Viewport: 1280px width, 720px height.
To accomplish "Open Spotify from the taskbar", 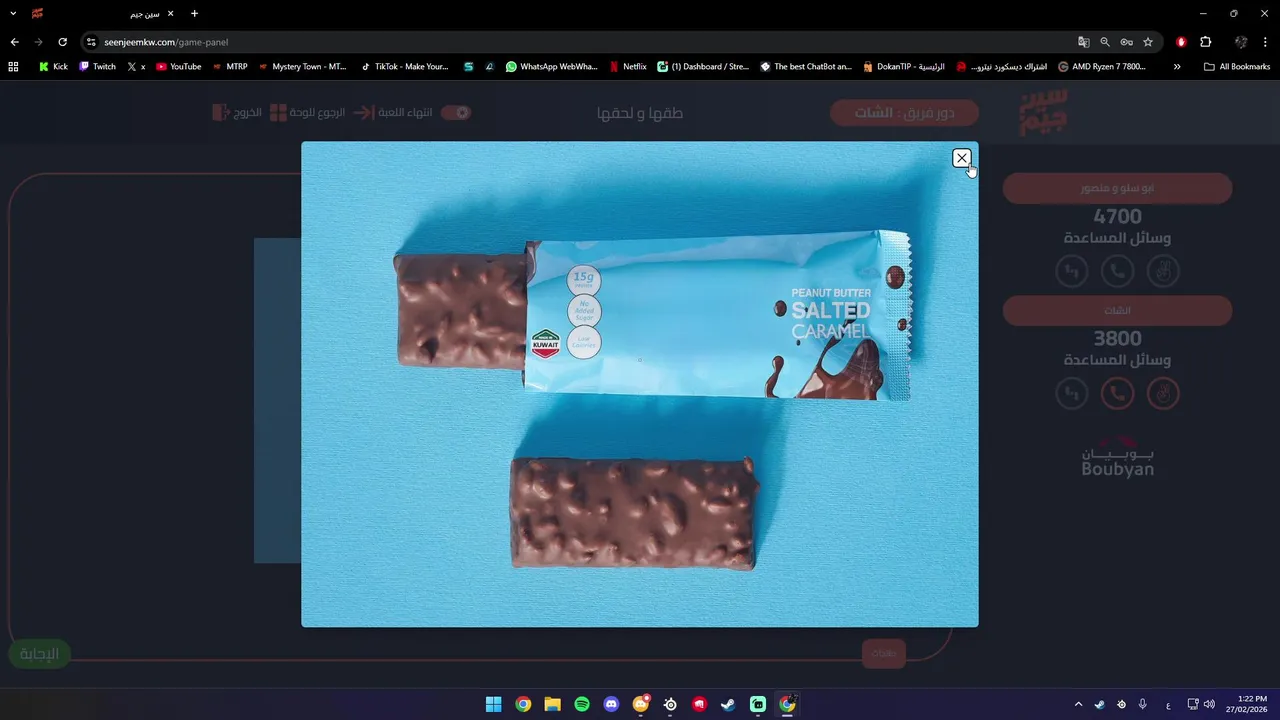I will (582, 704).
